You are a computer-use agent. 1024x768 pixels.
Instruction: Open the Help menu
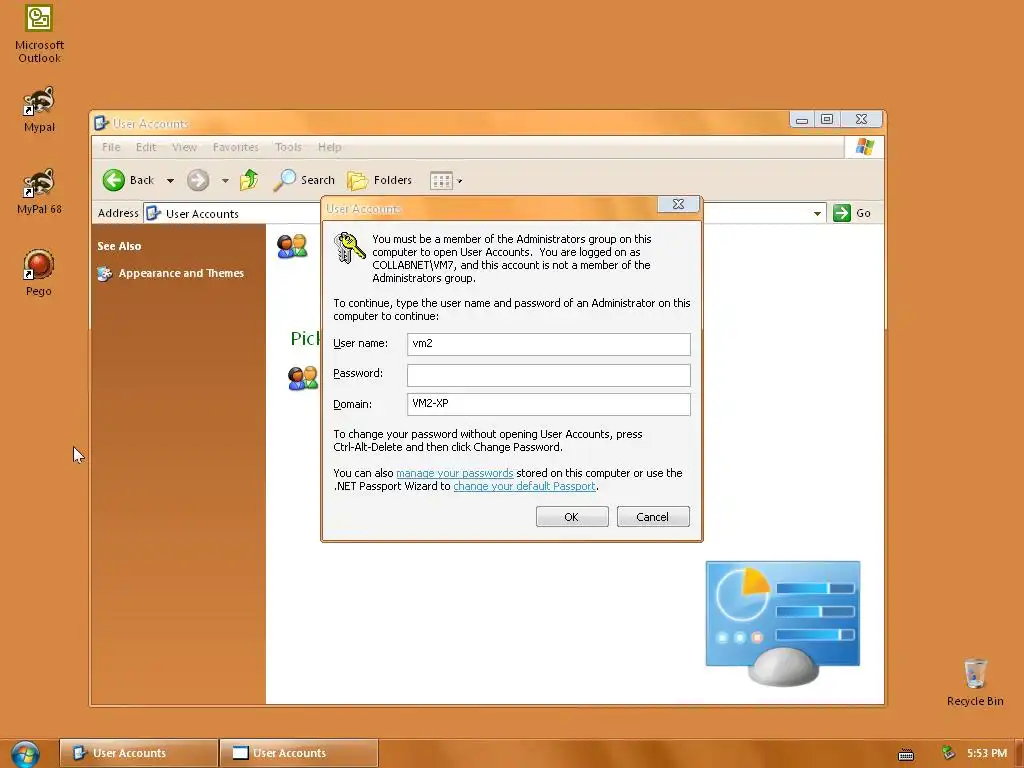point(329,148)
